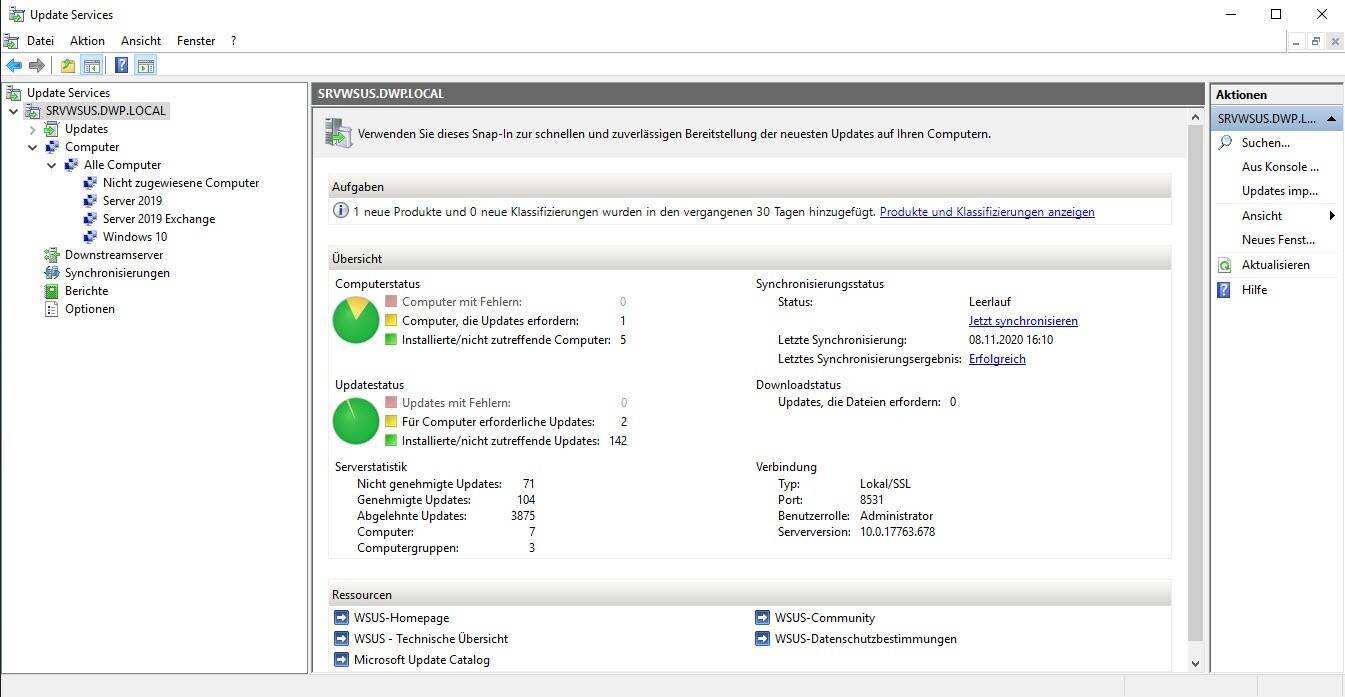Click the Suchen magnifier icon
Viewport: 1345px width, 697px height.
[x=1224, y=143]
